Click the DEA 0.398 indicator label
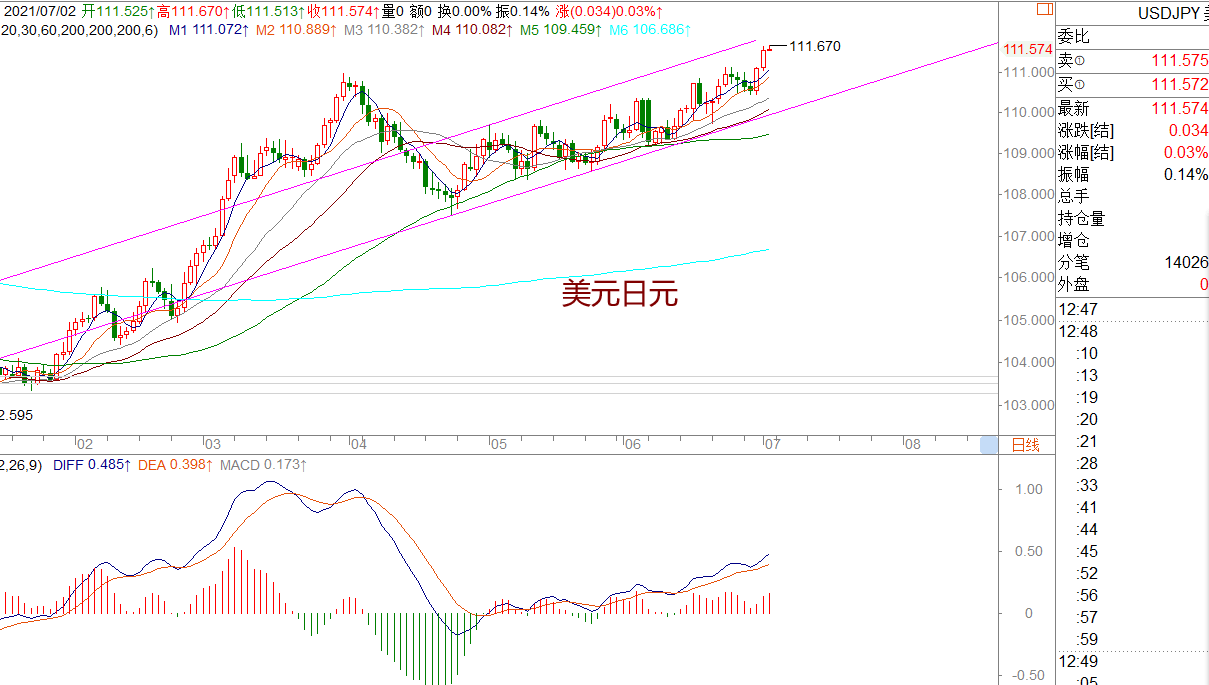 (x=176, y=465)
